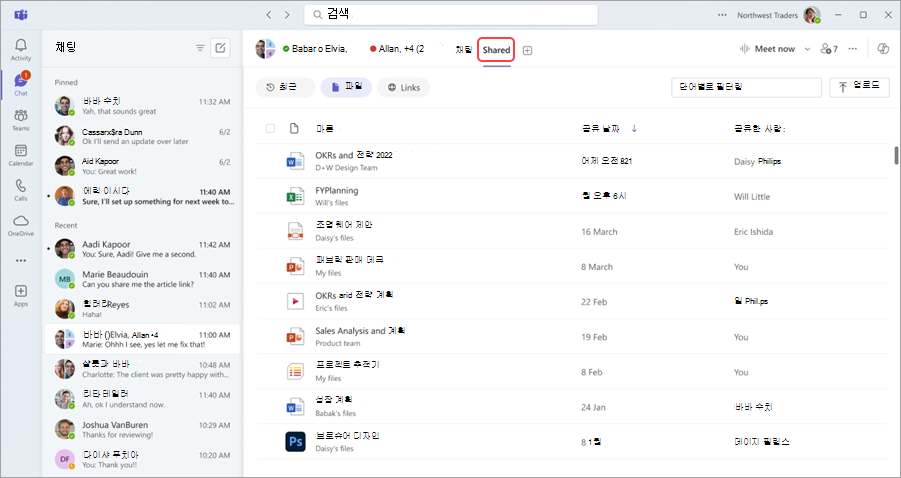Open chat 'Yah, that sounds great'
Screen dimensions: 901x478
coord(142,106)
